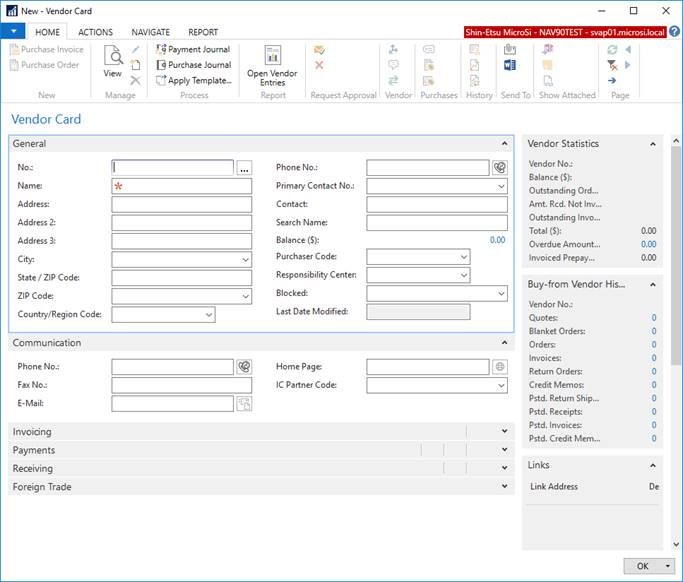Viewport: 683px width, 582px height.
Task: Open the IC Partner Code dropdown
Action: 501,385
